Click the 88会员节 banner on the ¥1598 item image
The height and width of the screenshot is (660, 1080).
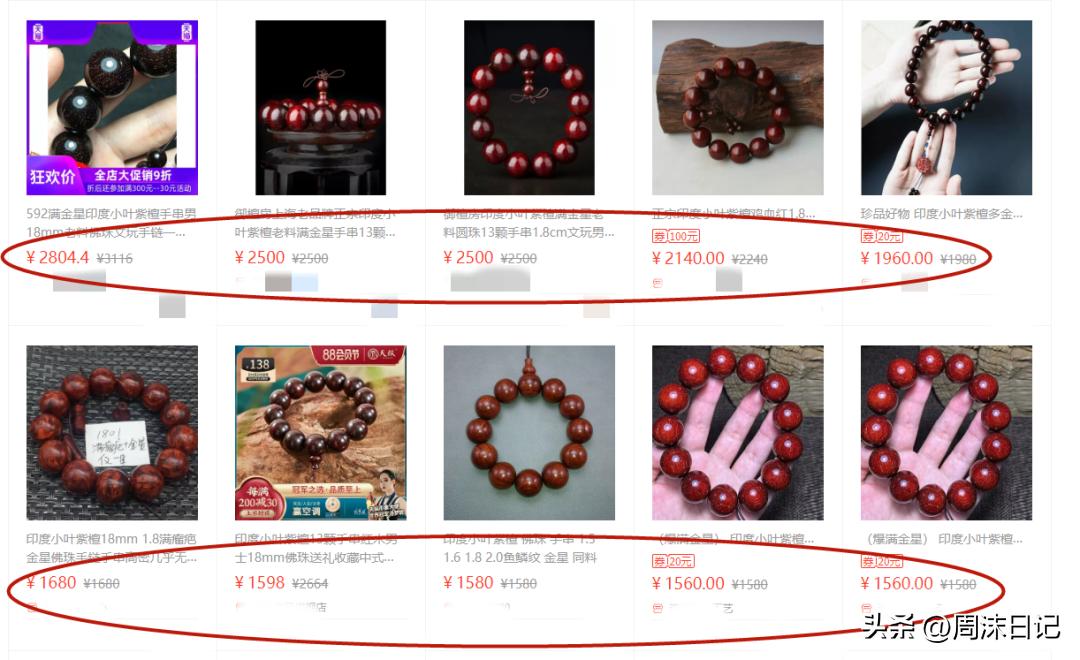click(358, 355)
